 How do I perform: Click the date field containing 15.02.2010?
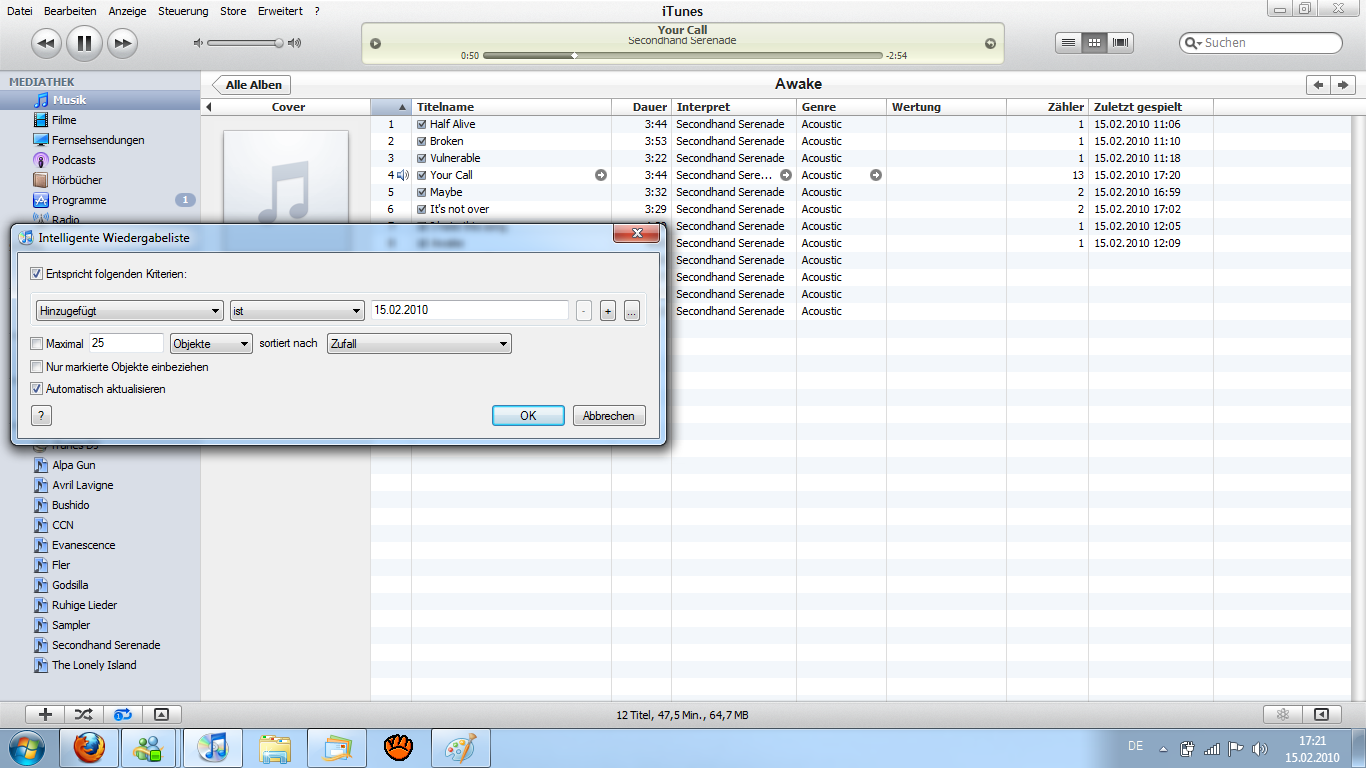coord(469,311)
